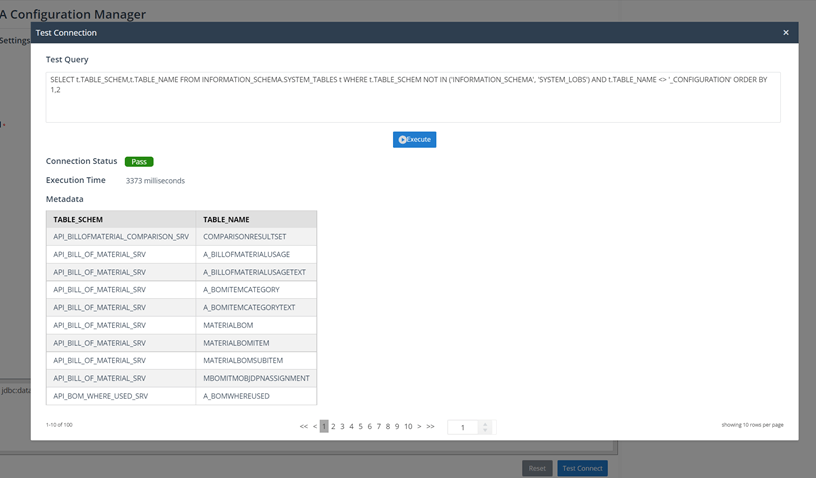Go to next page with > control
This screenshot has height=478, width=816.
pyautogui.click(x=419, y=427)
